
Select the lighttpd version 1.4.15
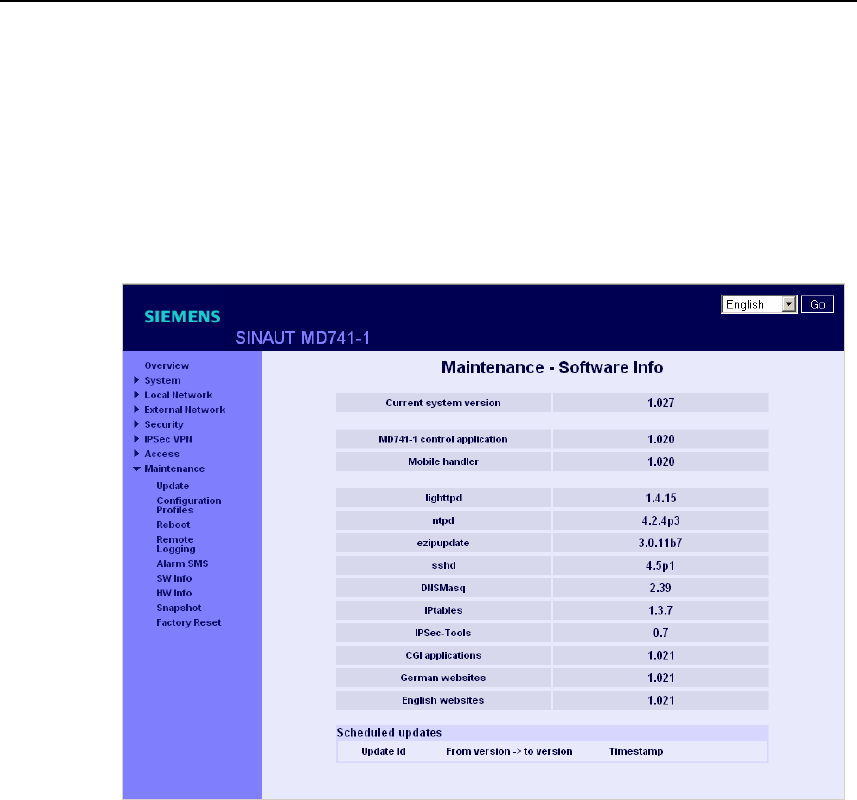pos(661,498)
